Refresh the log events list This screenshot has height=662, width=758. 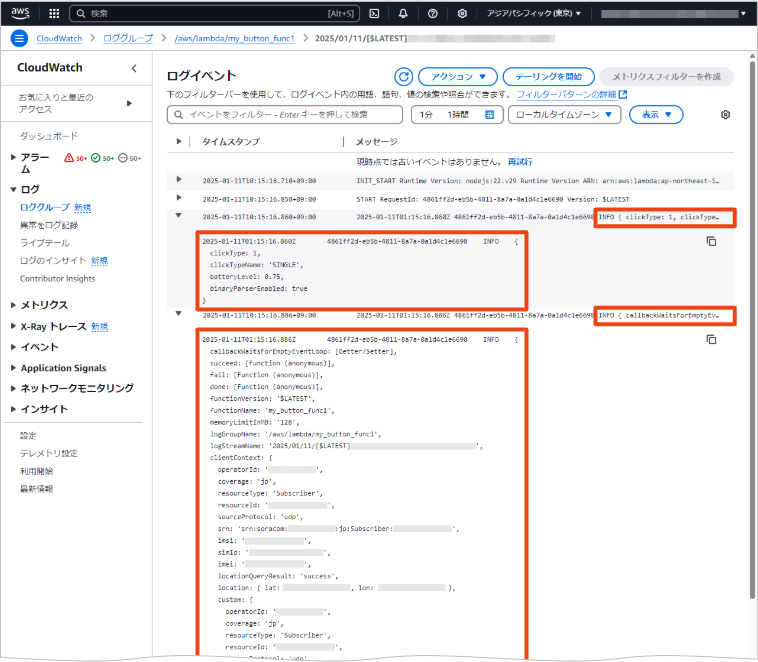point(404,76)
